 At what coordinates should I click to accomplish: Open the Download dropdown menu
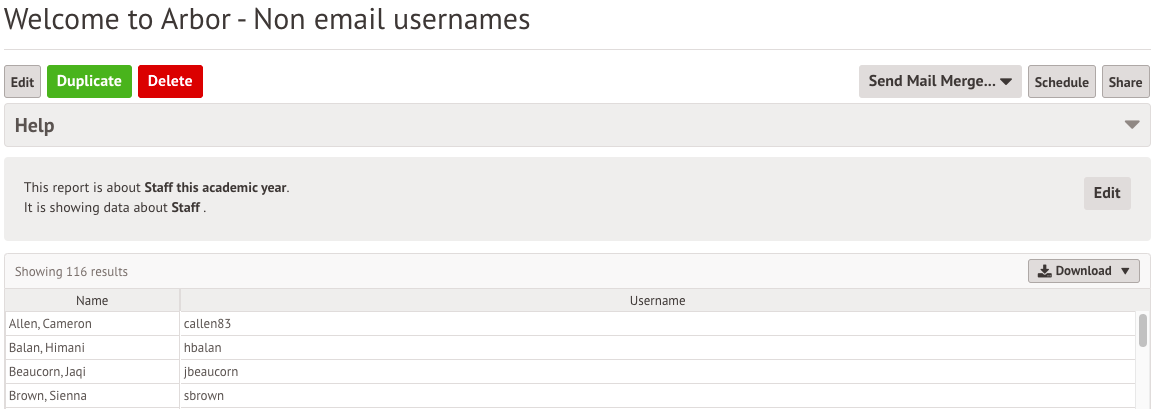[1084, 271]
